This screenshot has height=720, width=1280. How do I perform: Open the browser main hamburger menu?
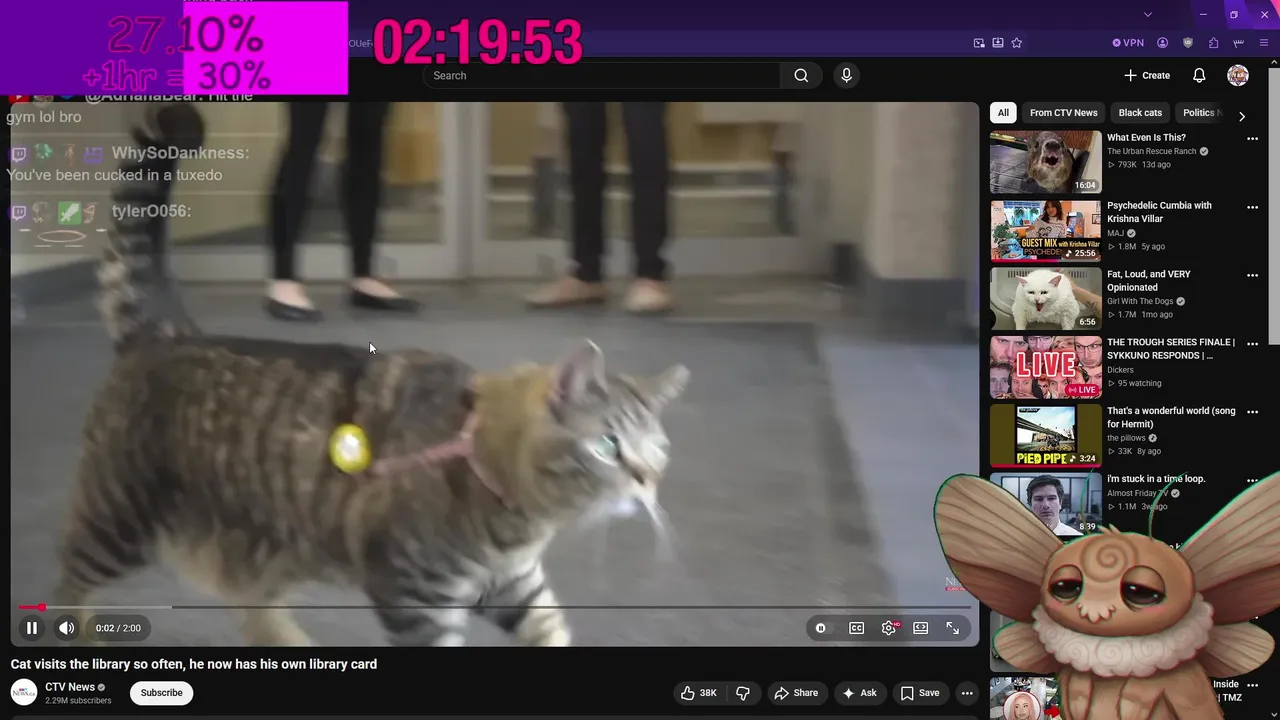coord(1264,43)
